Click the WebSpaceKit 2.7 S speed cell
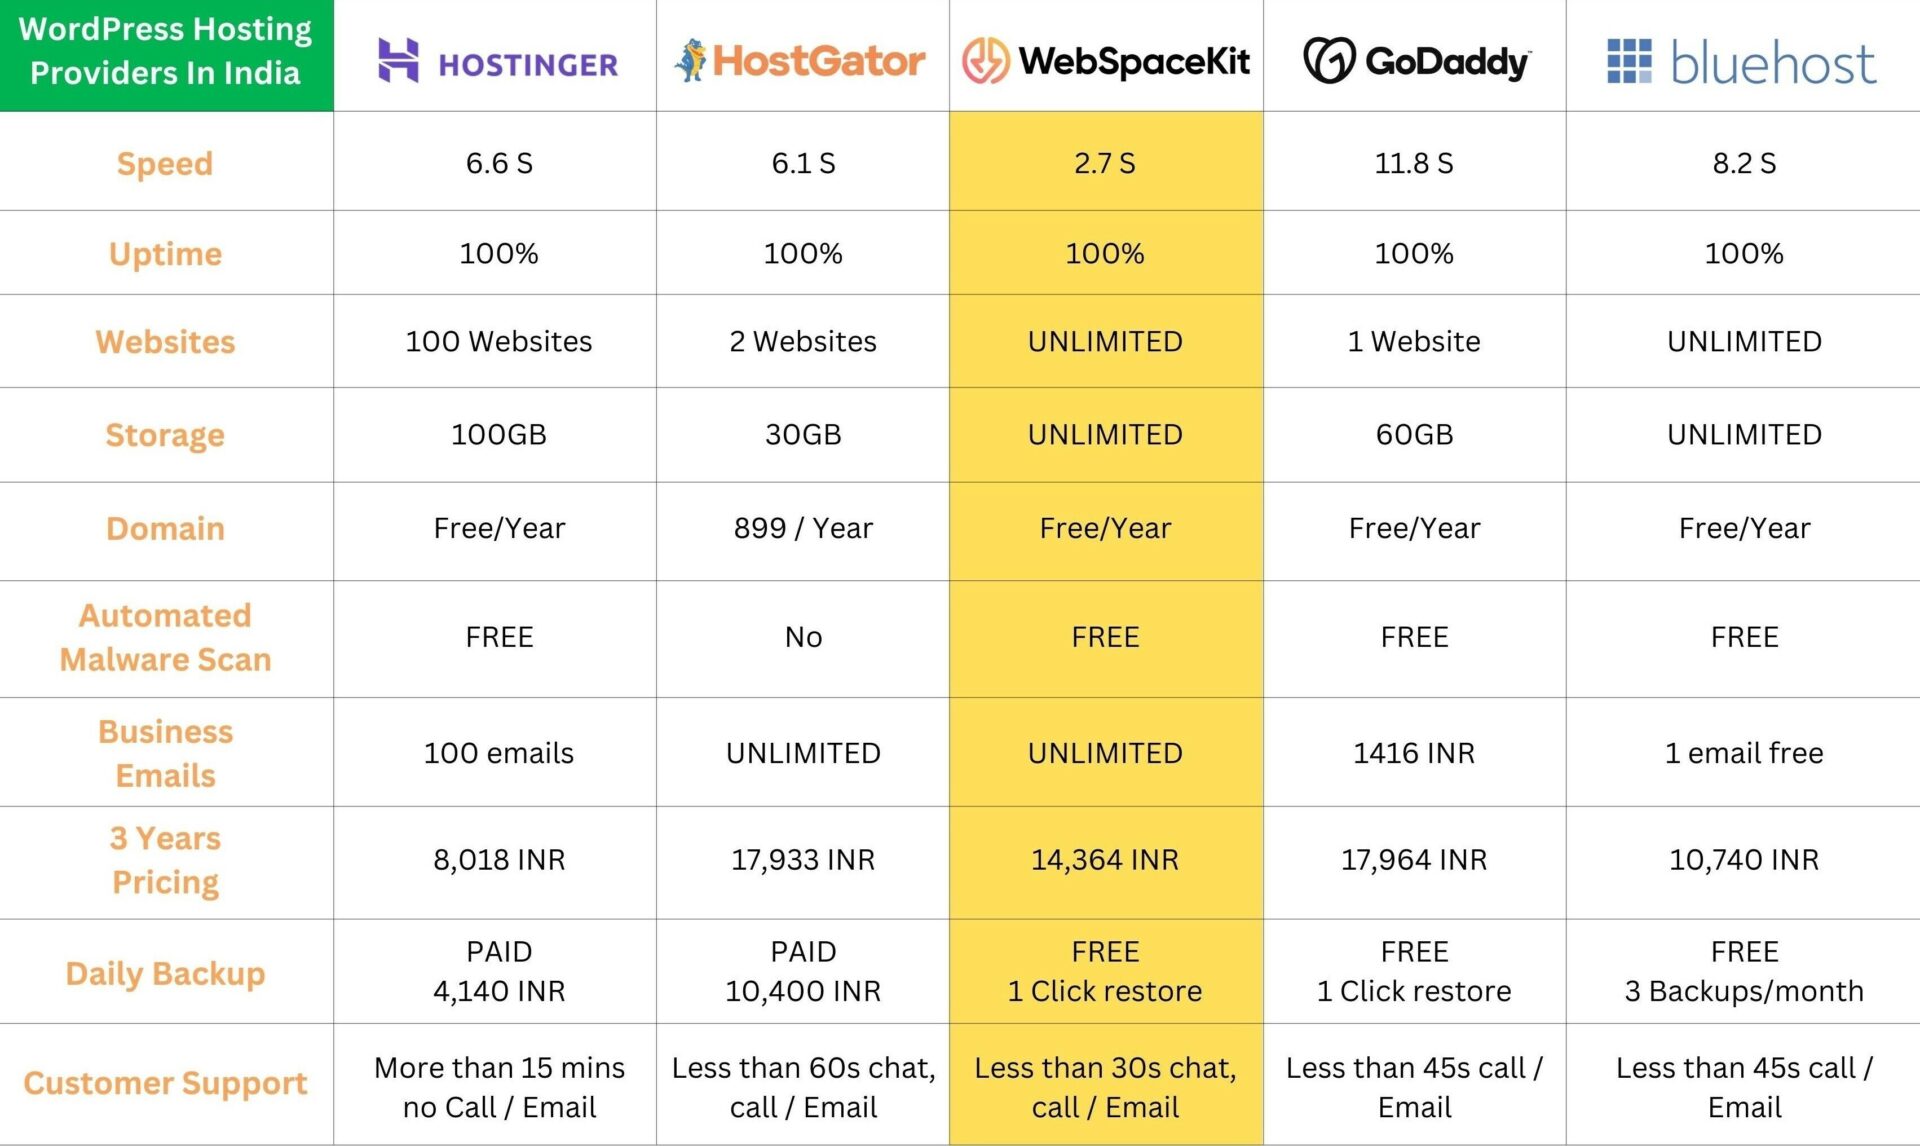The image size is (1920, 1146). click(1105, 163)
